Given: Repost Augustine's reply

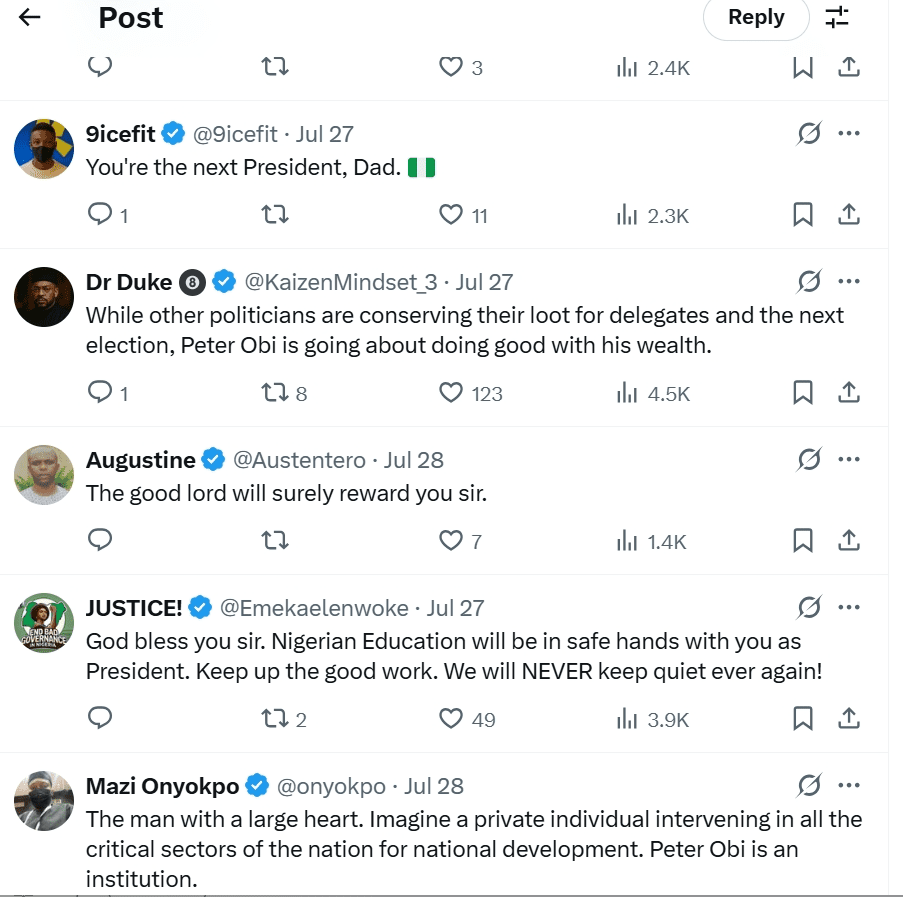Looking at the screenshot, I should pos(274,541).
